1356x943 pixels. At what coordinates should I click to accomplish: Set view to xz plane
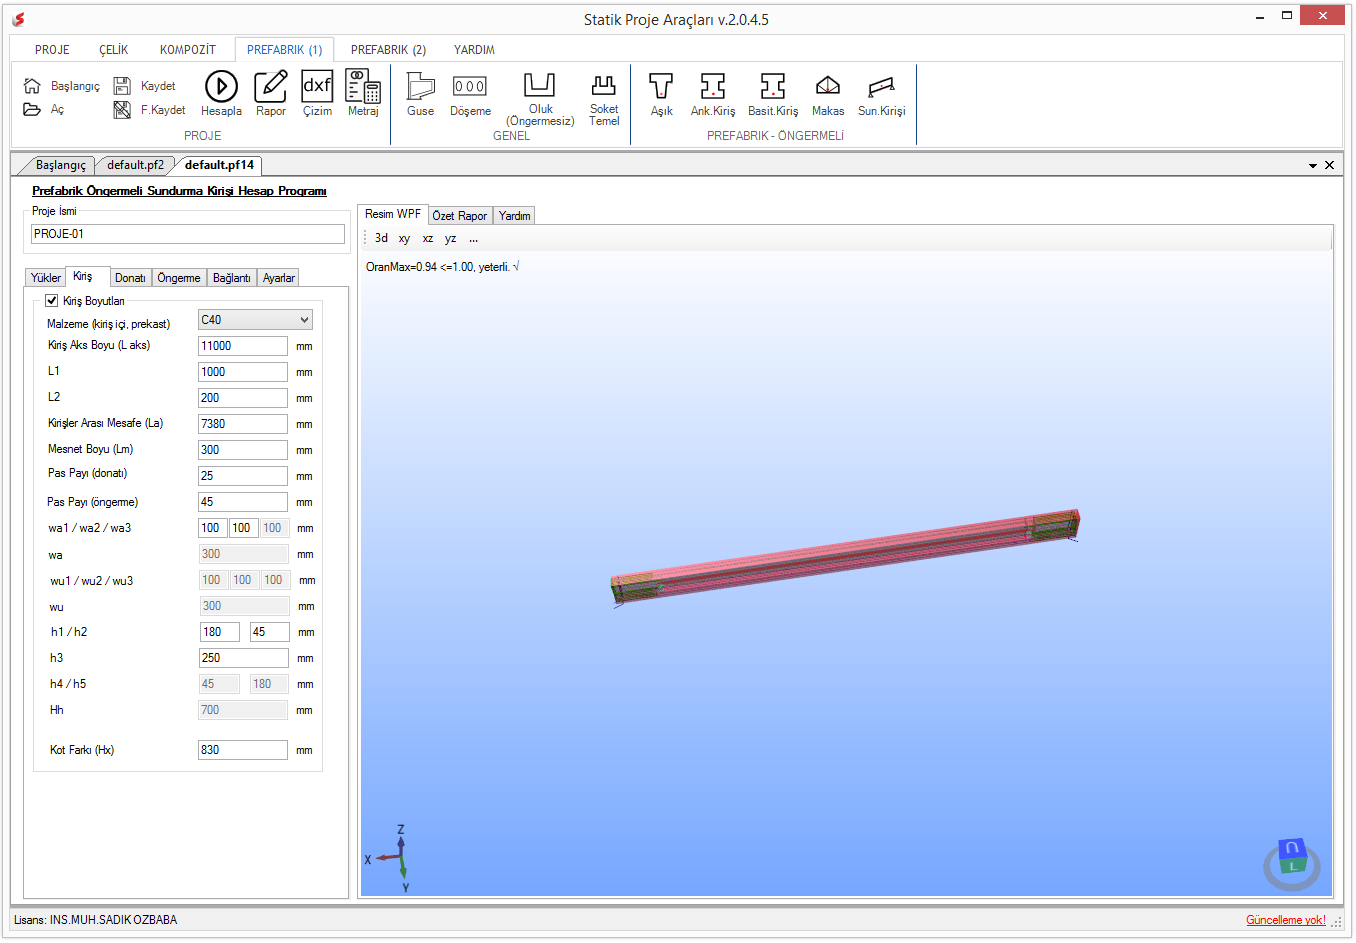[428, 238]
